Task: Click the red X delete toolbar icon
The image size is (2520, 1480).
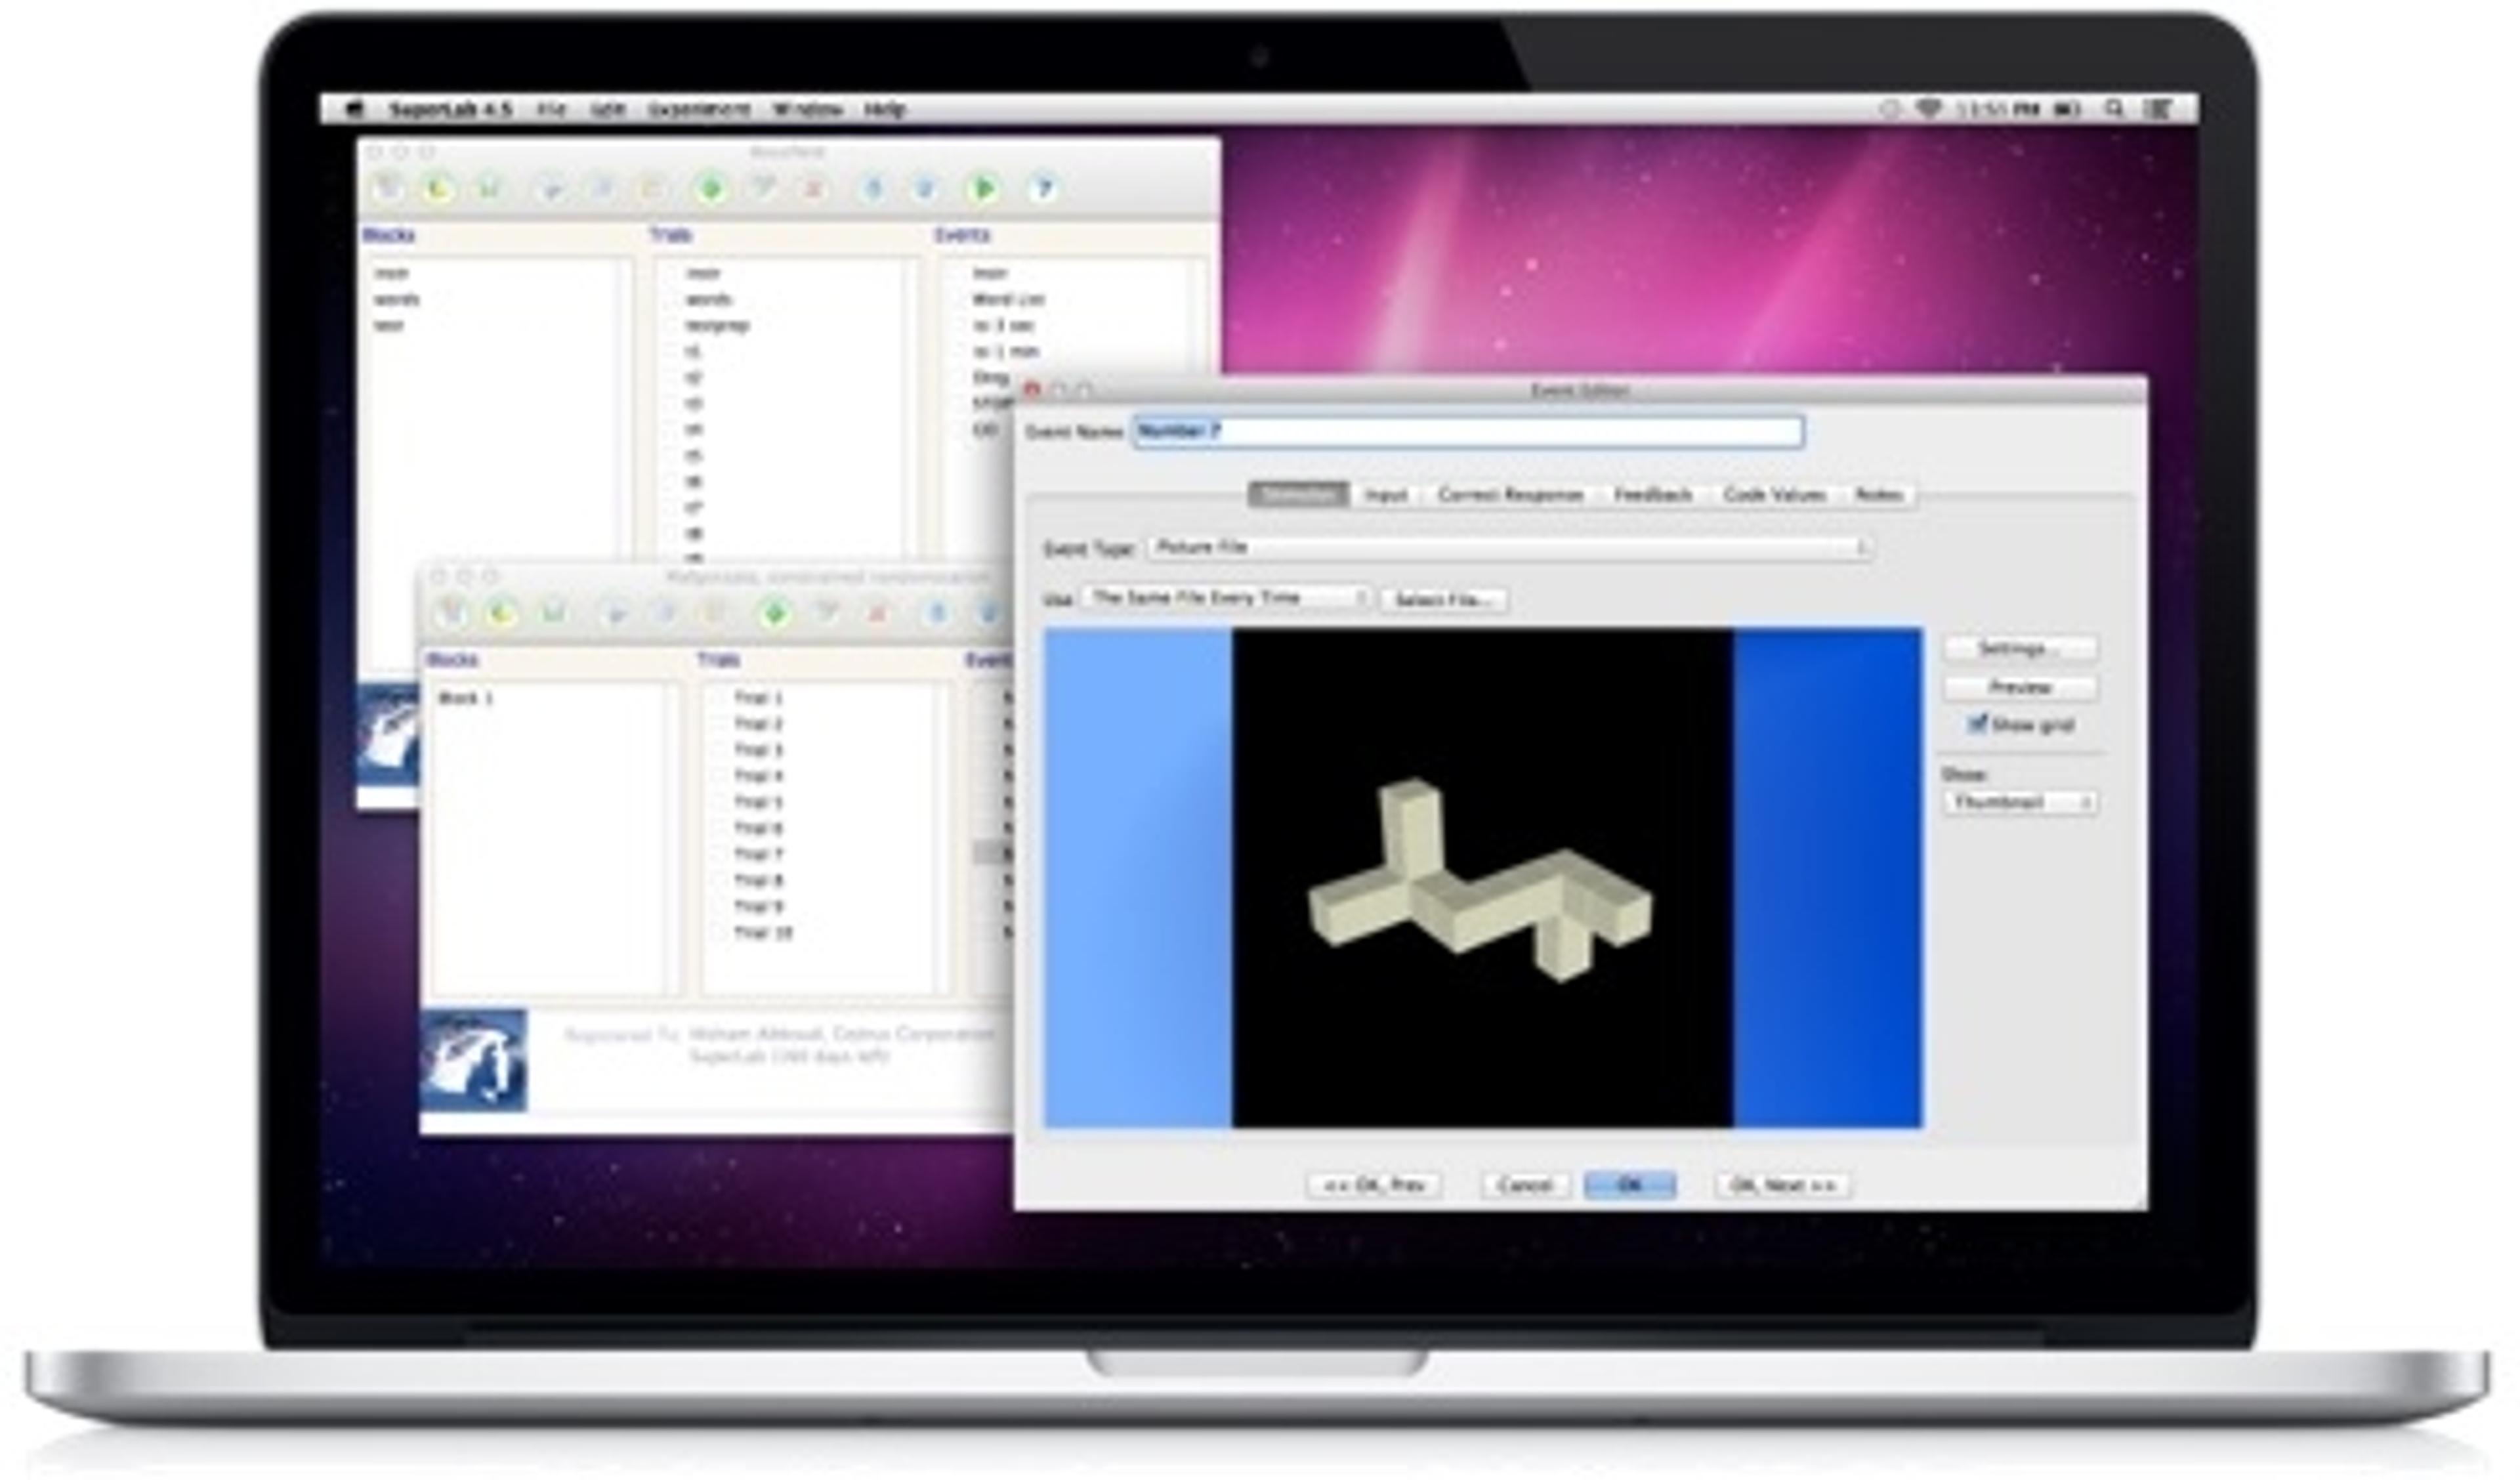Action: 814,188
